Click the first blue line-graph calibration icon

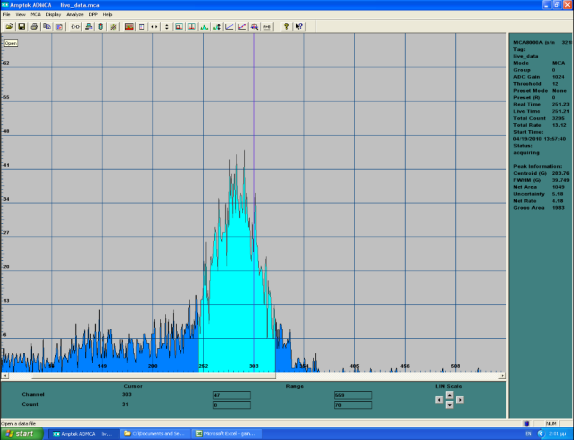(229, 27)
